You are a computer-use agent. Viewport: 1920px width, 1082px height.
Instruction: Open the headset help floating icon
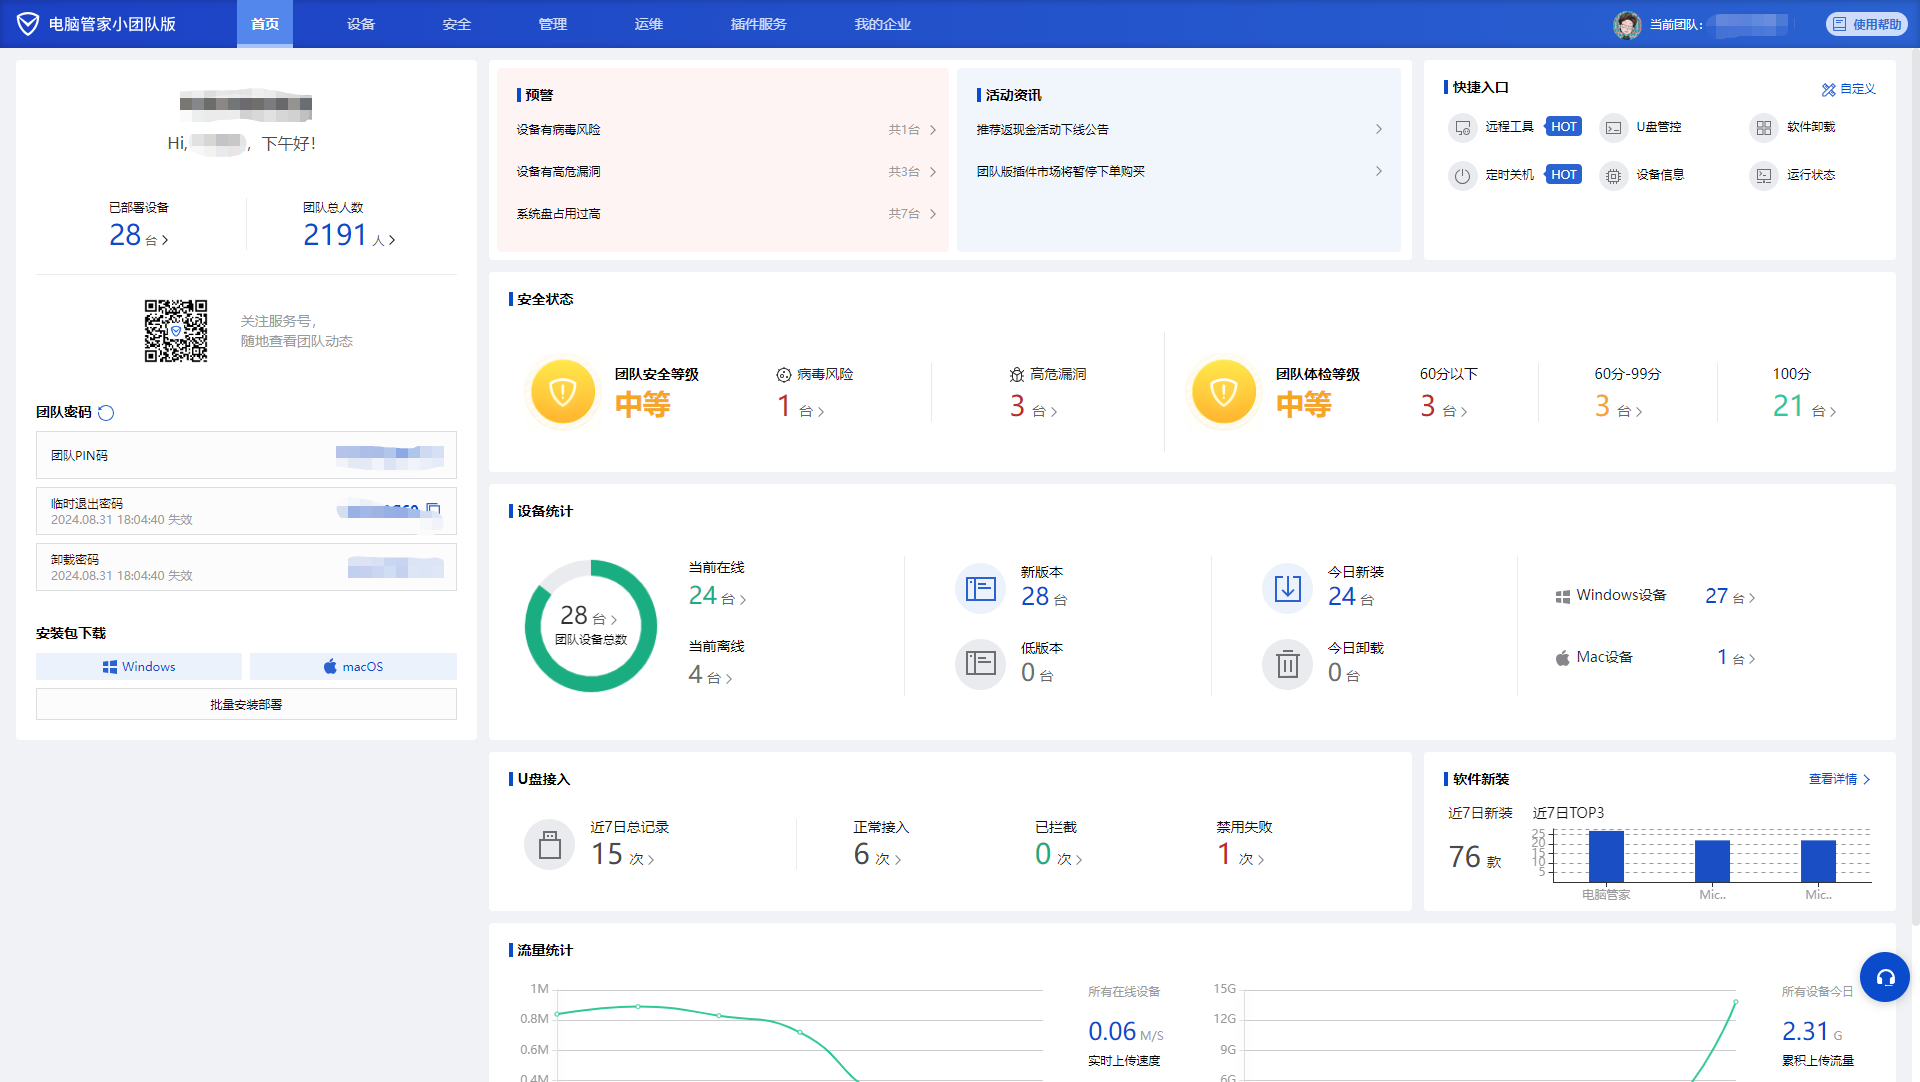(x=1886, y=977)
